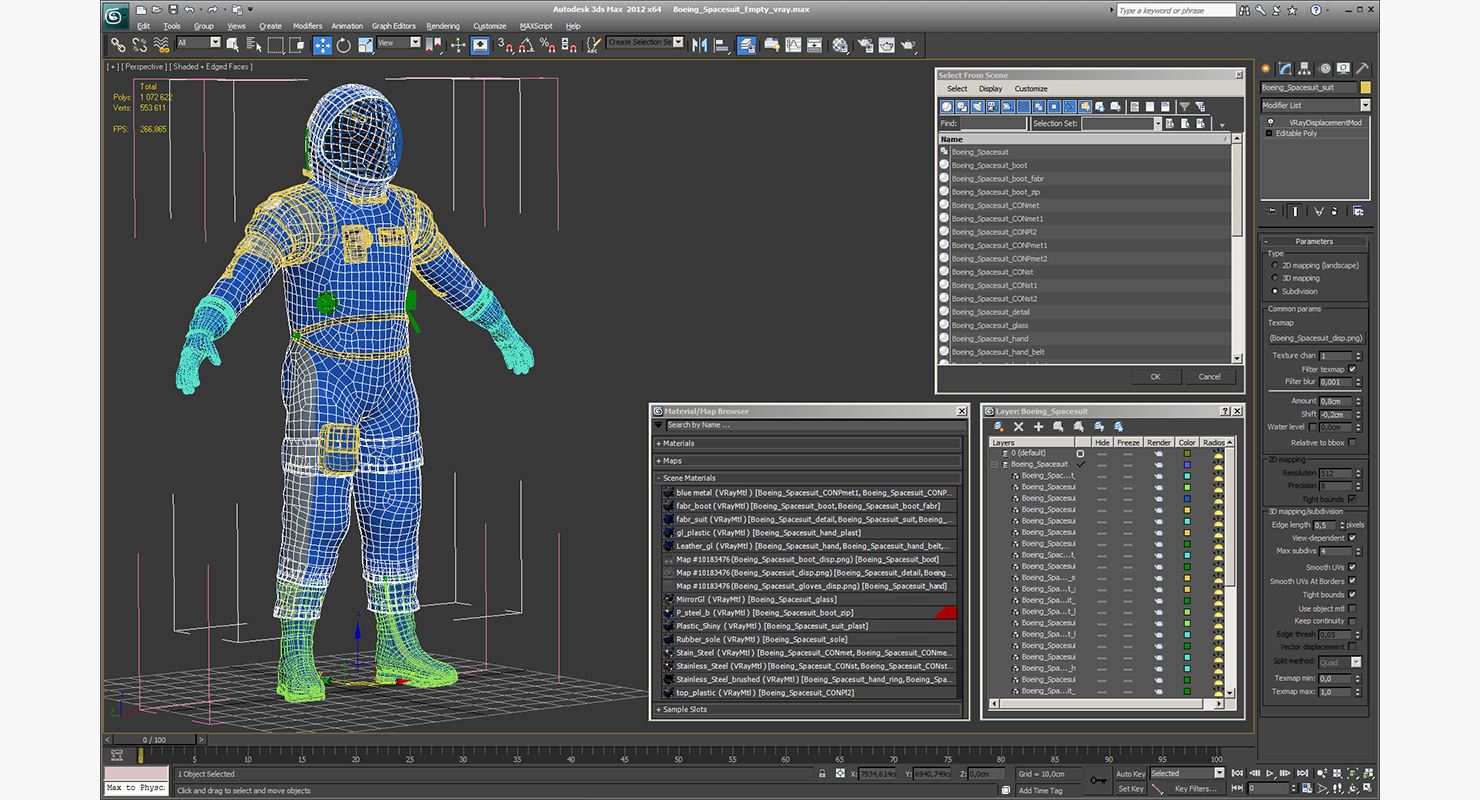Open Render Setup dialog icon
1480x800 pixels.
pos(864,44)
